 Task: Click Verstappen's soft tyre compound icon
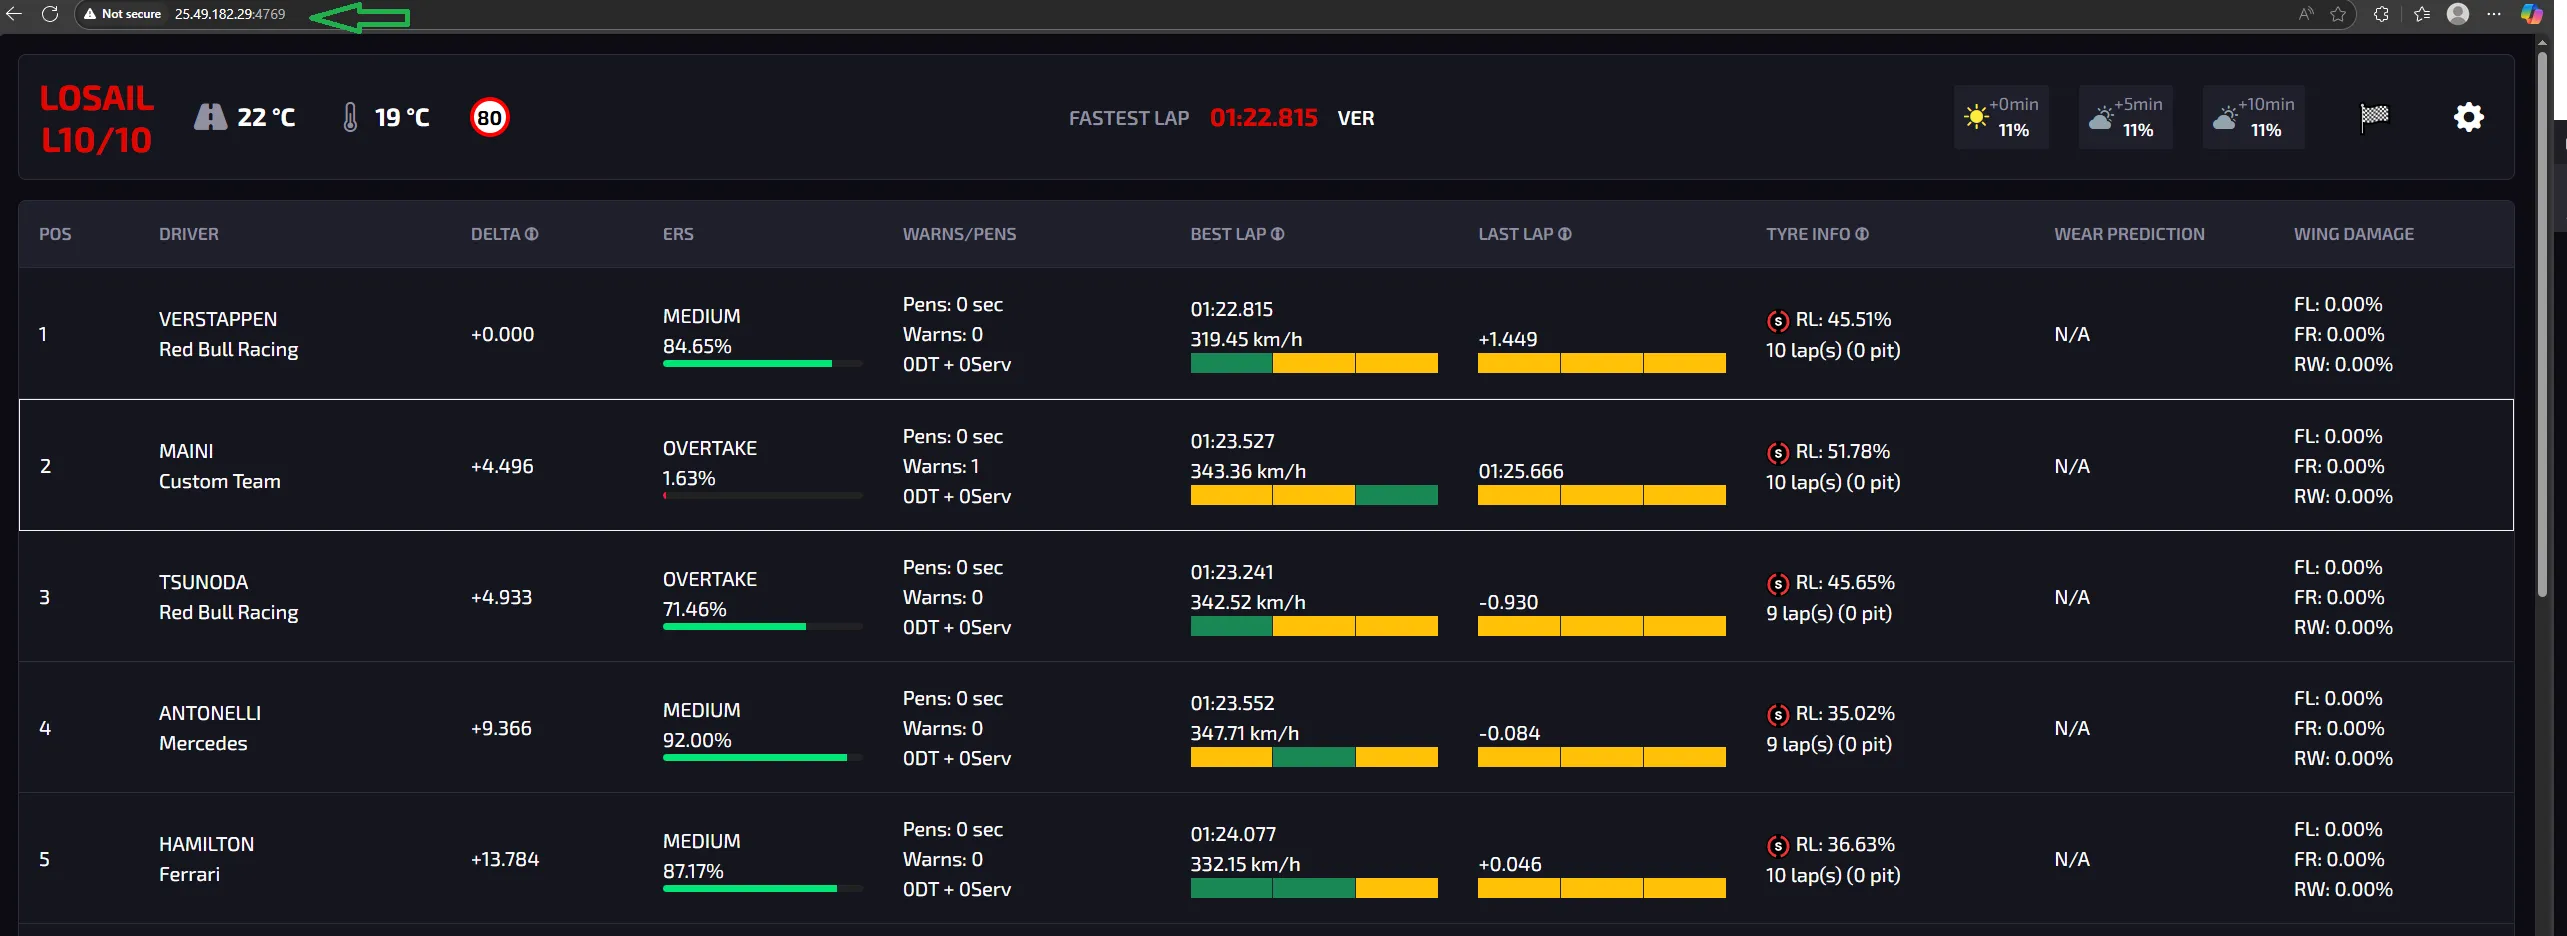[x=1777, y=321]
